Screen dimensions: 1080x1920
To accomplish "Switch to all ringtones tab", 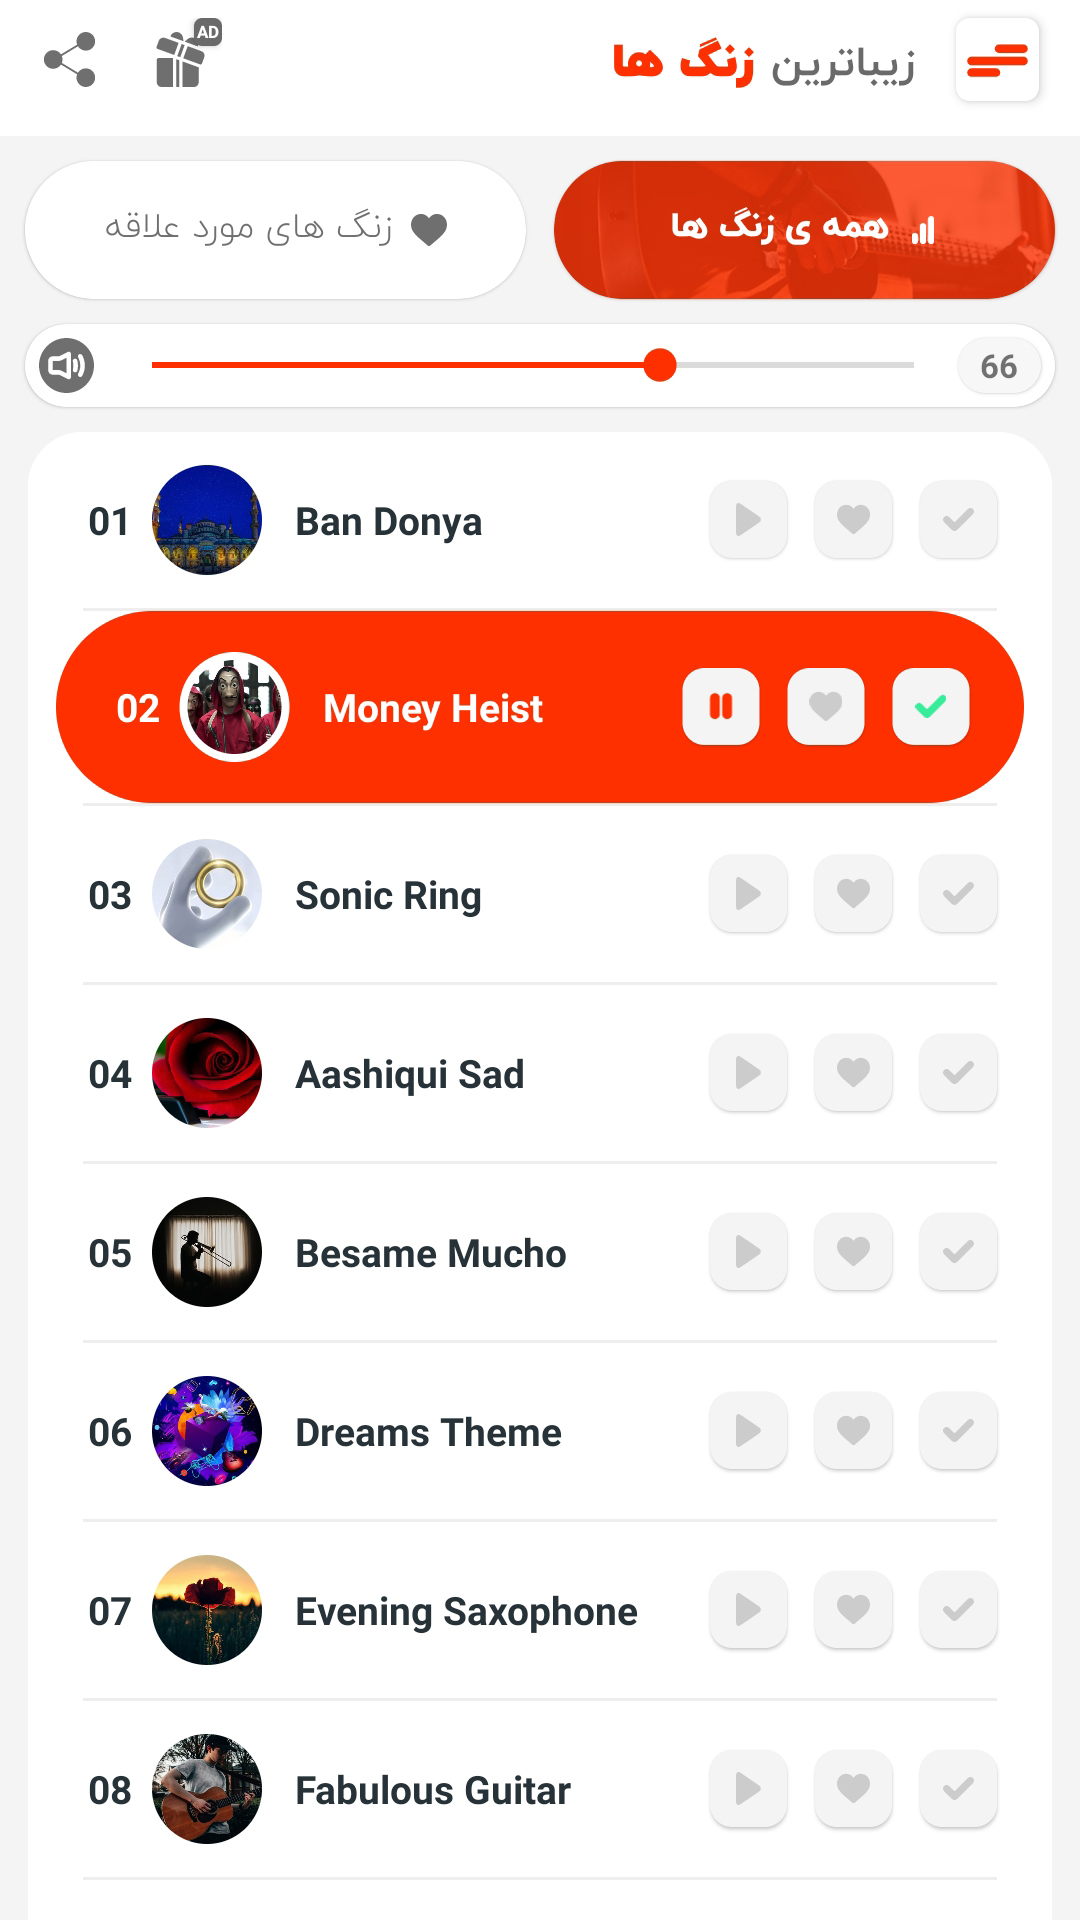I will [804, 230].
